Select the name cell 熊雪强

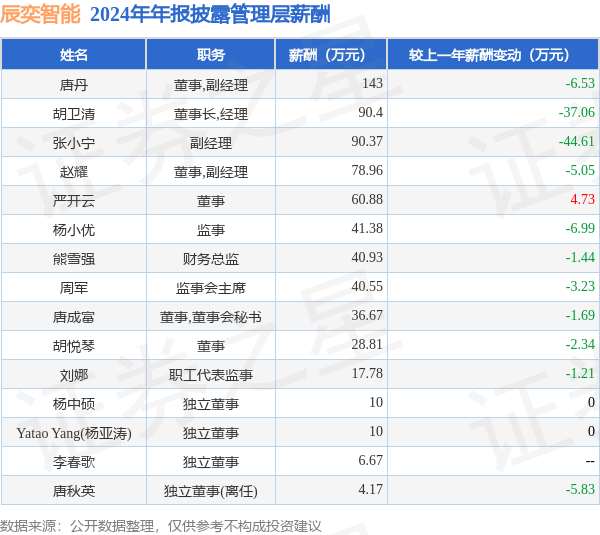point(74,259)
